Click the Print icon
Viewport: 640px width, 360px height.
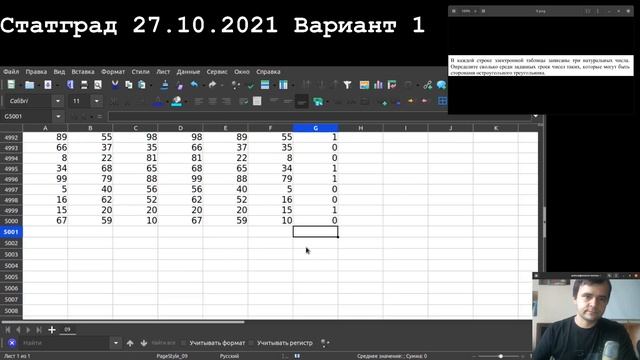coord(84,84)
